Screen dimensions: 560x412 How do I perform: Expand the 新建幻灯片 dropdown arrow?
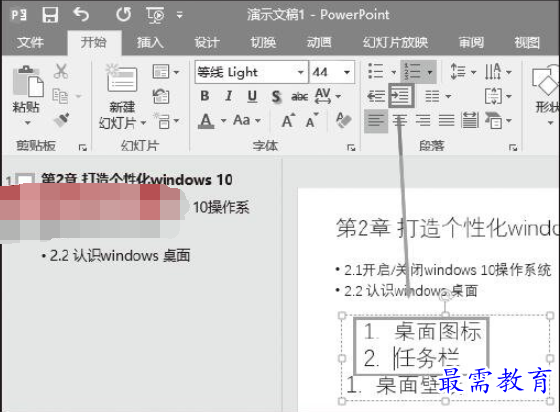pos(143,123)
